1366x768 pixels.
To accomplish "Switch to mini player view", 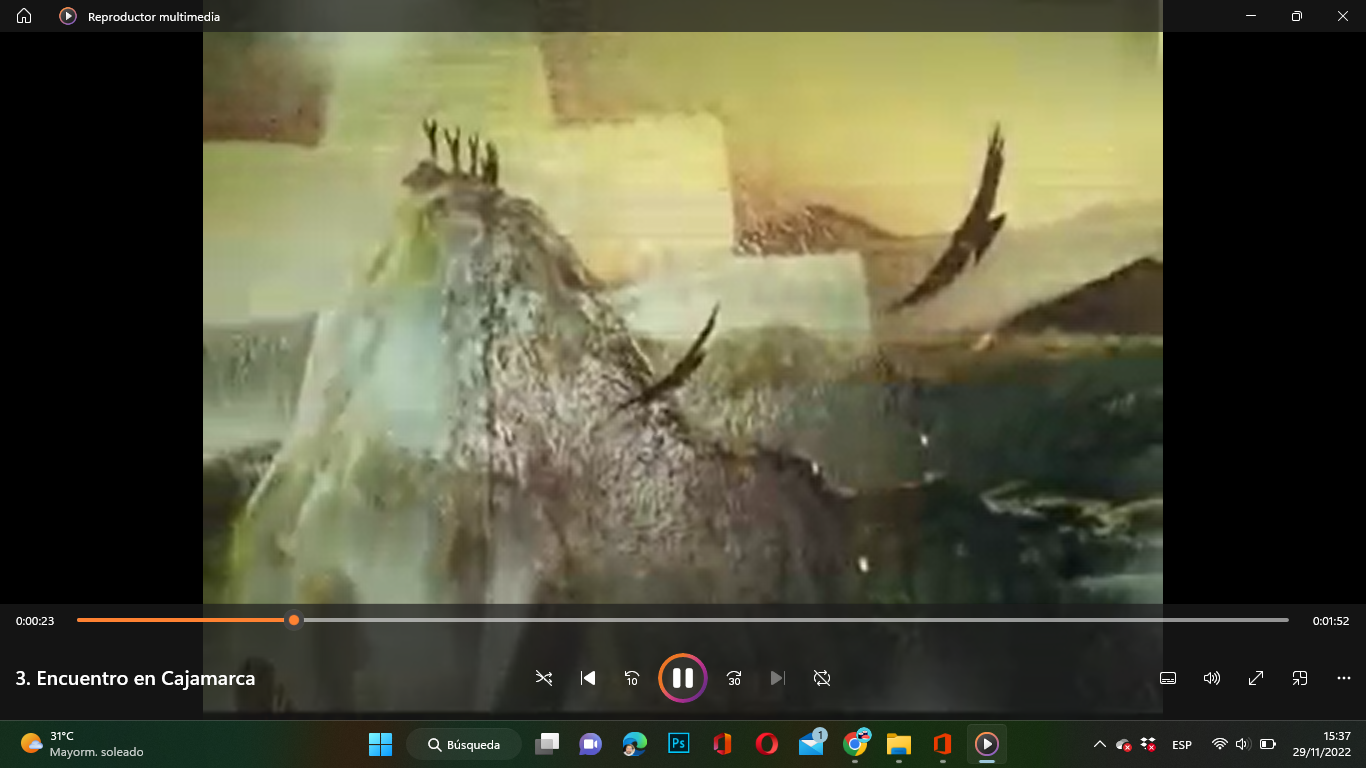I will [1300, 678].
